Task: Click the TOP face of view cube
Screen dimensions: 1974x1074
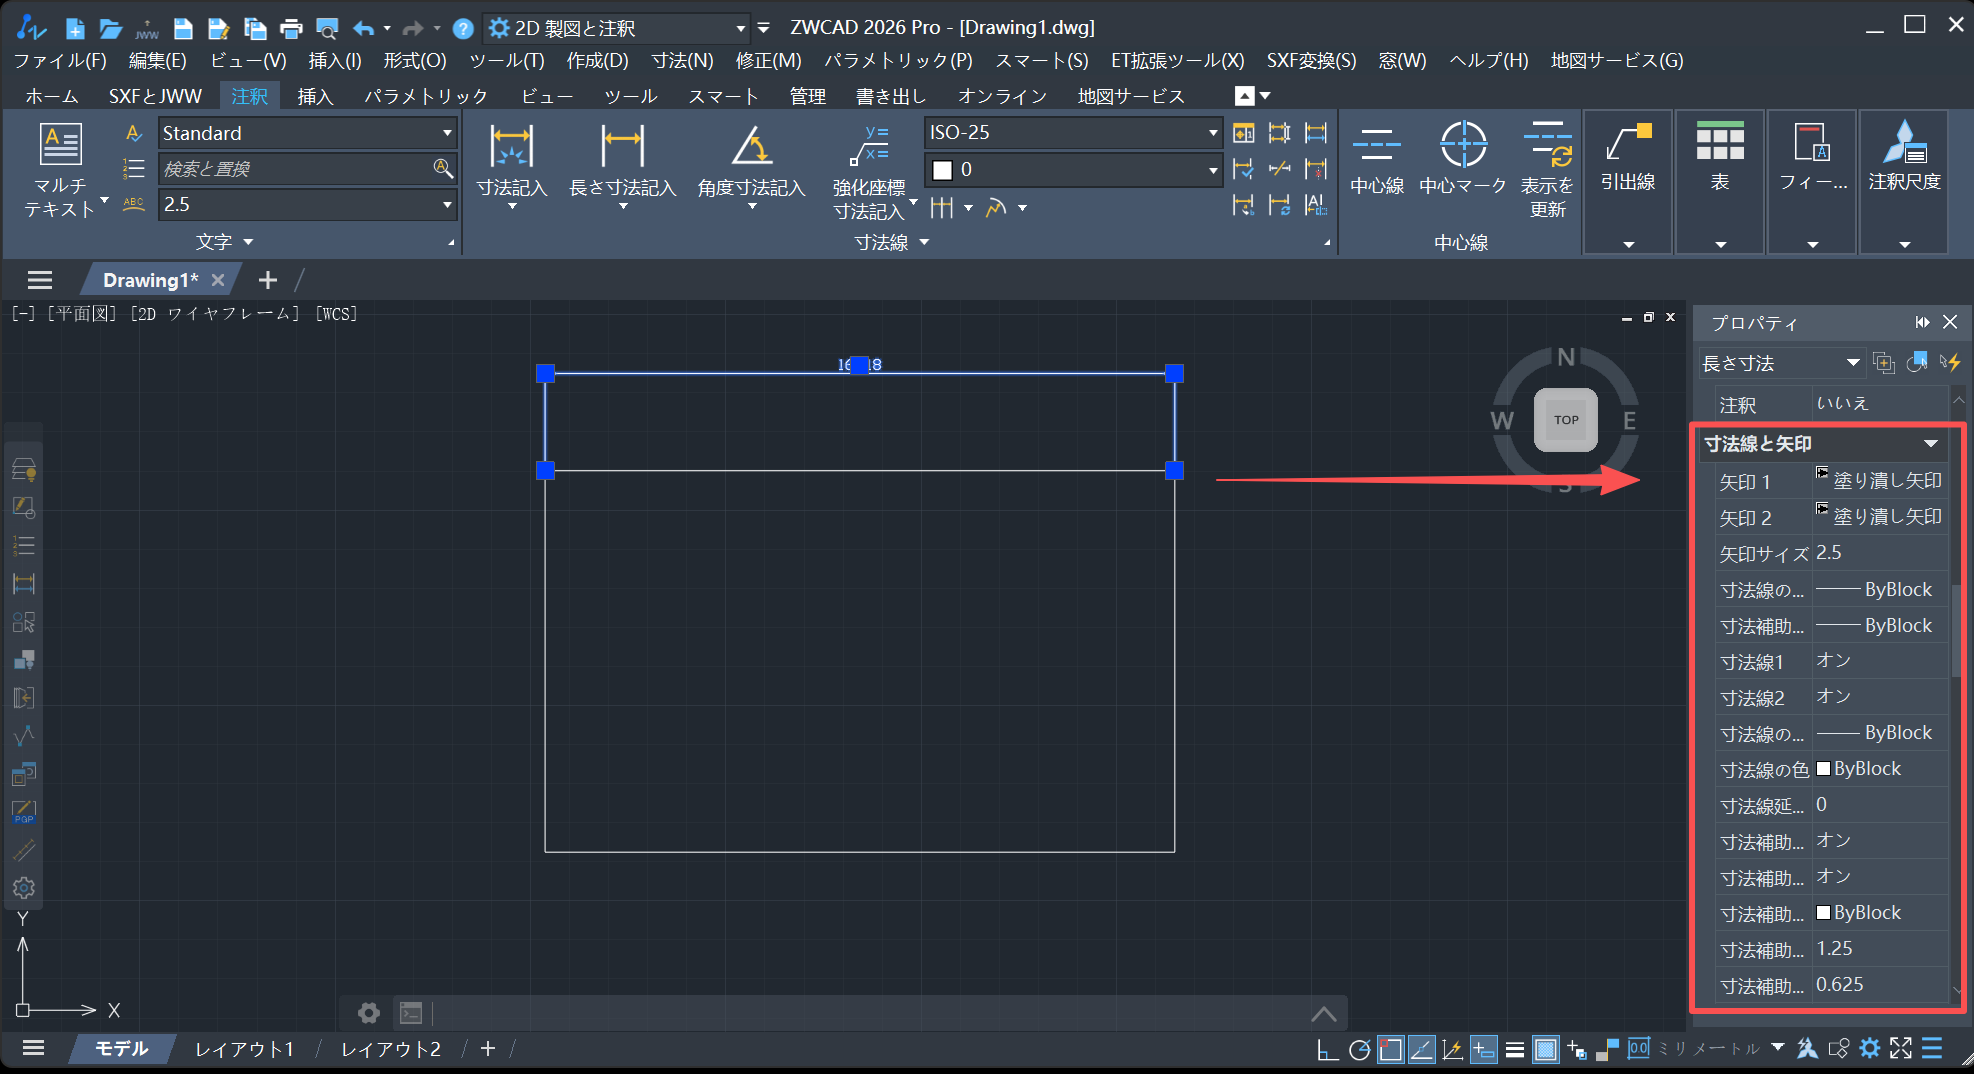Action: 1565,420
